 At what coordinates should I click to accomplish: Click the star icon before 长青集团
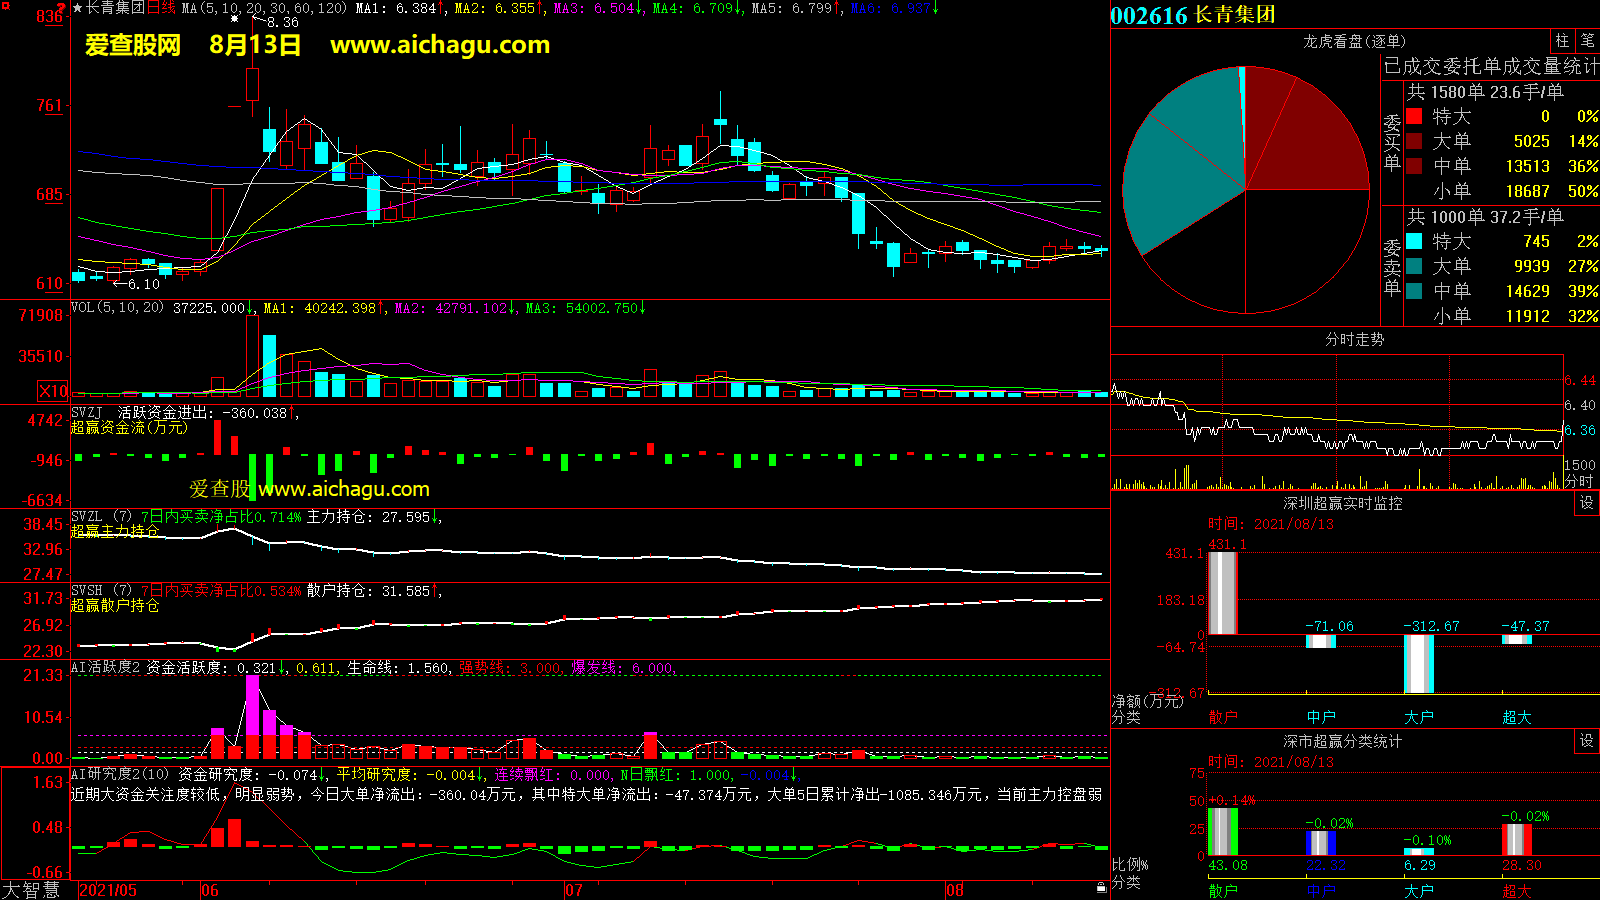(78, 8)
